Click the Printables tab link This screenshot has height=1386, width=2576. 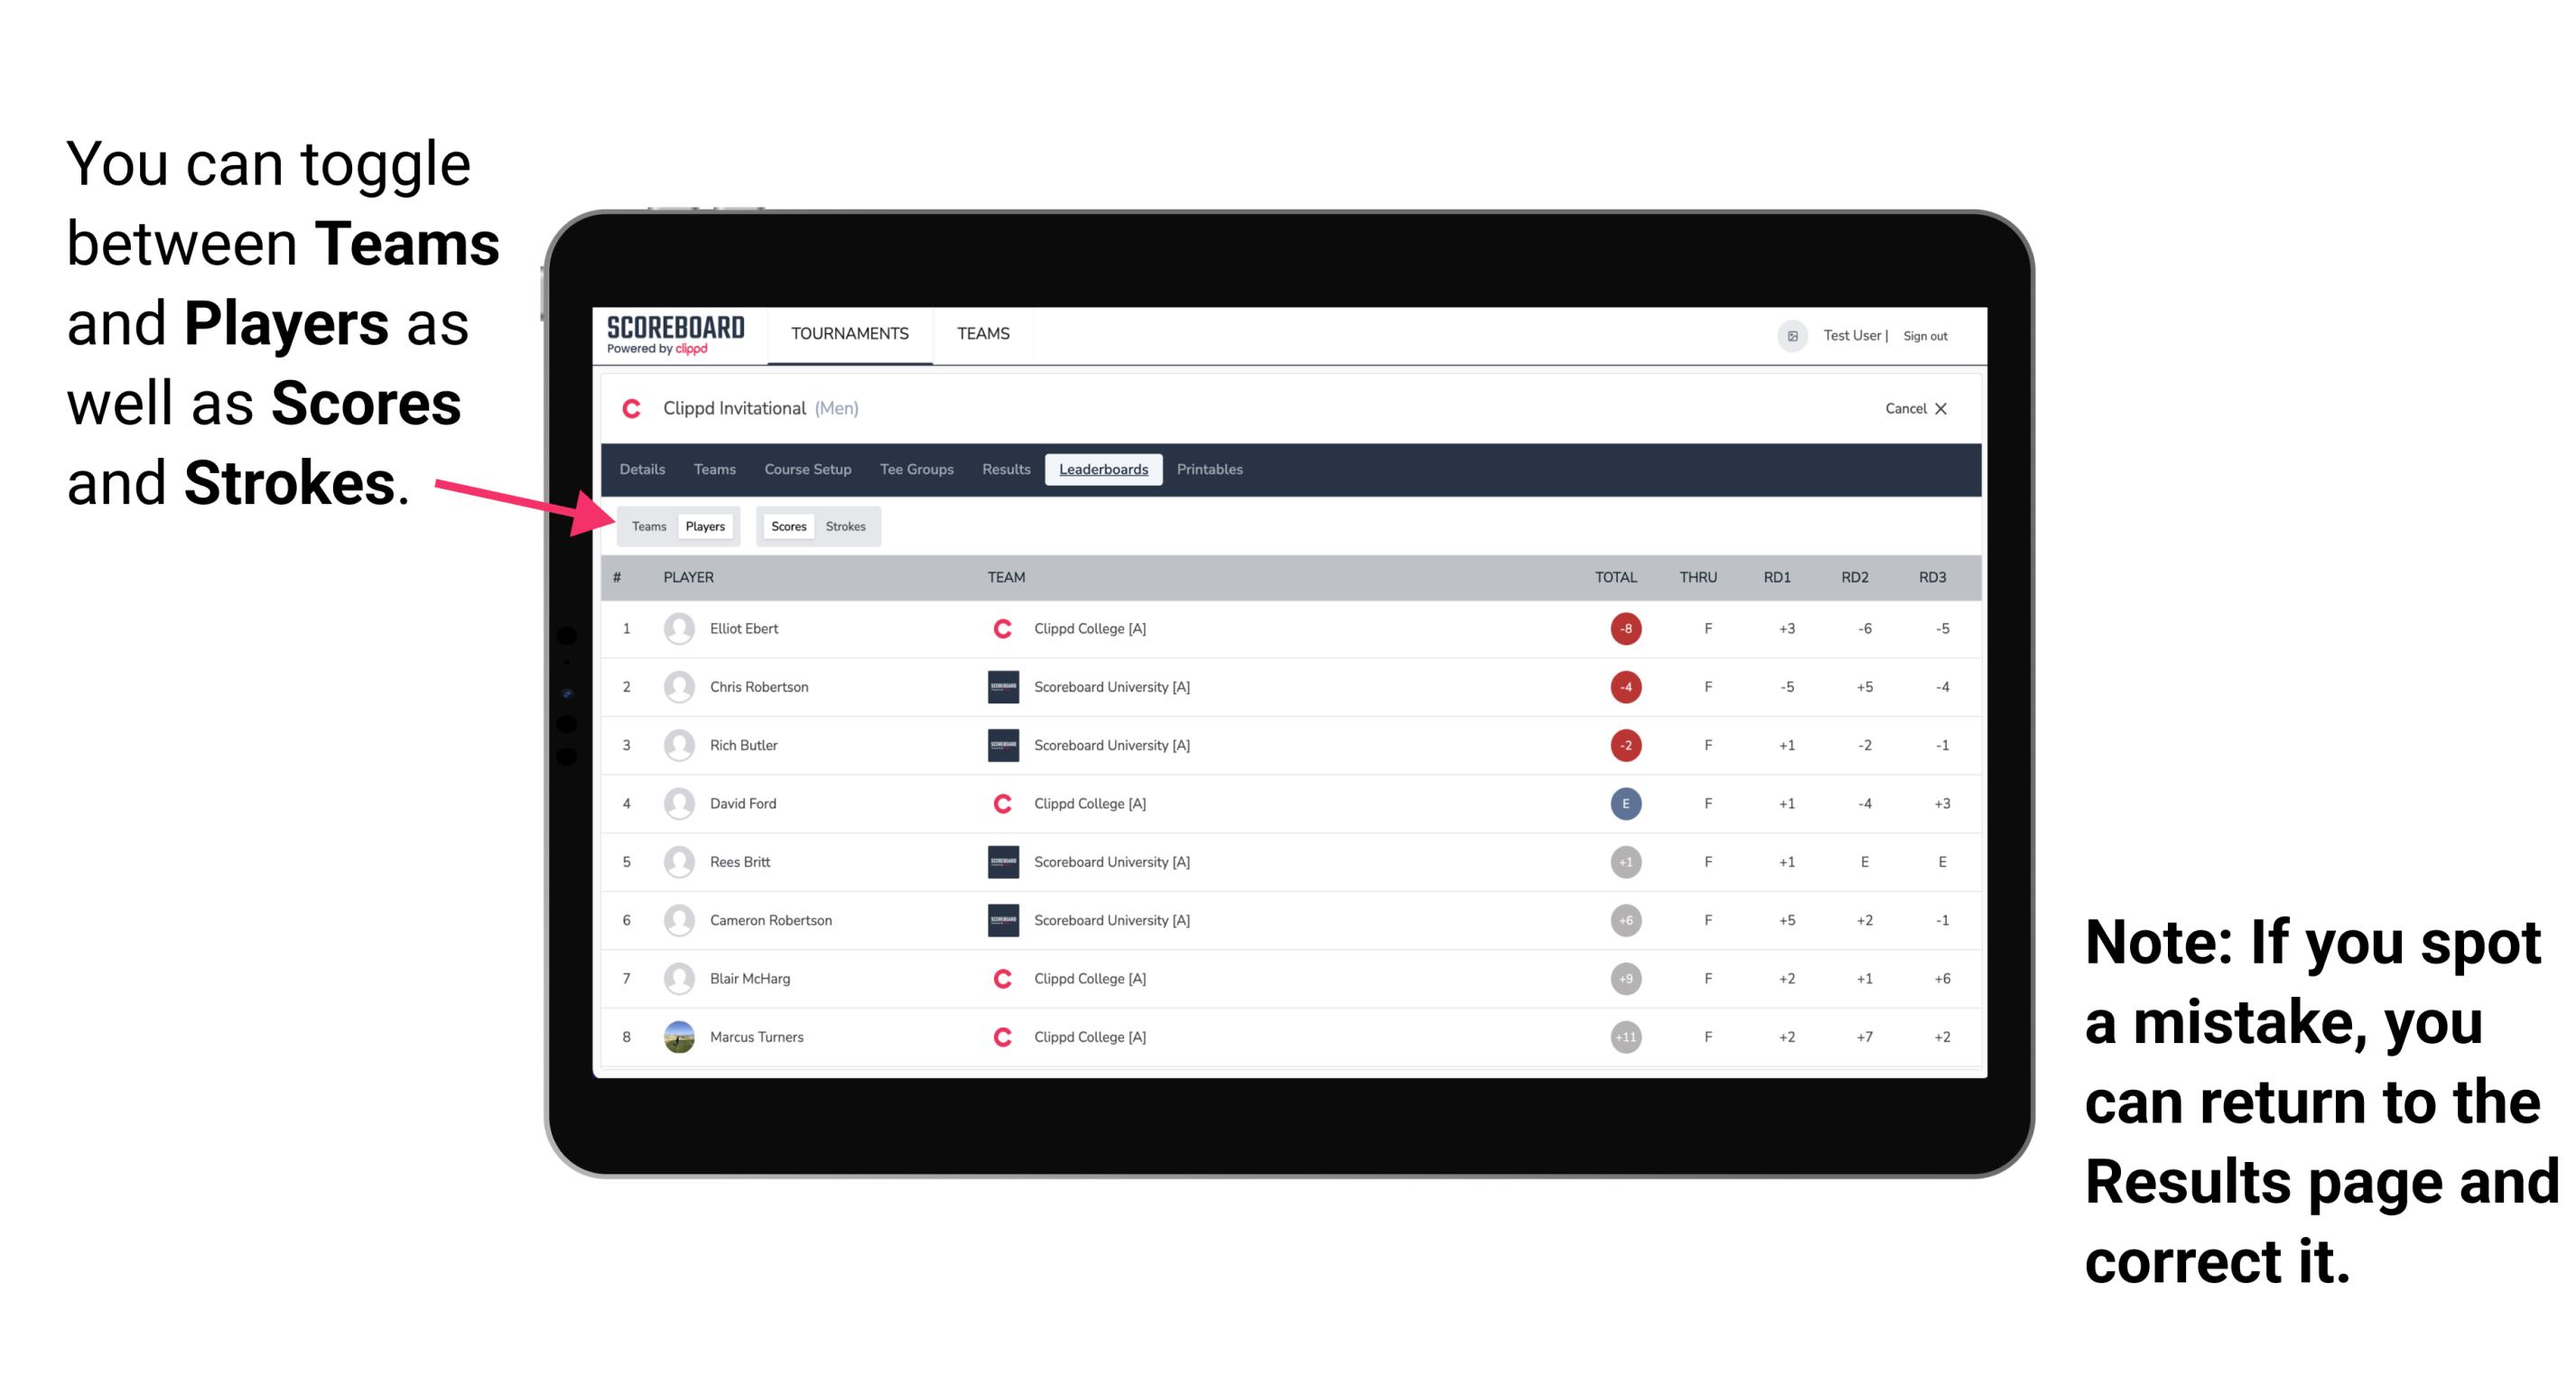coord(1214,470)
